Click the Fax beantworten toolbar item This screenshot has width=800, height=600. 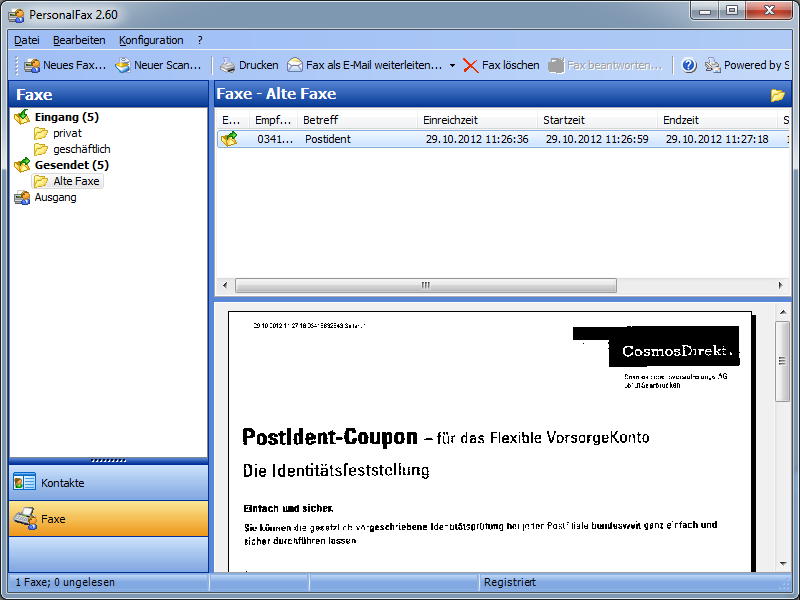pyautogui.click(x=606, y=65)
